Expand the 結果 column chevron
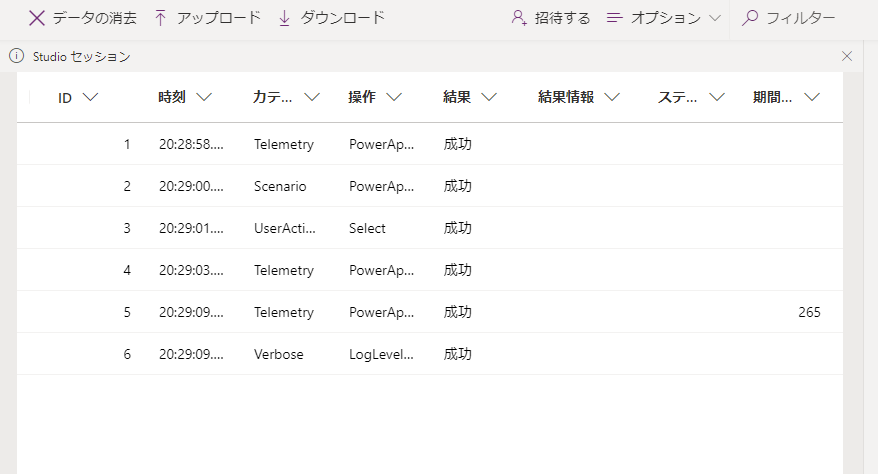The image size is (878, 474). pos(489,97)
